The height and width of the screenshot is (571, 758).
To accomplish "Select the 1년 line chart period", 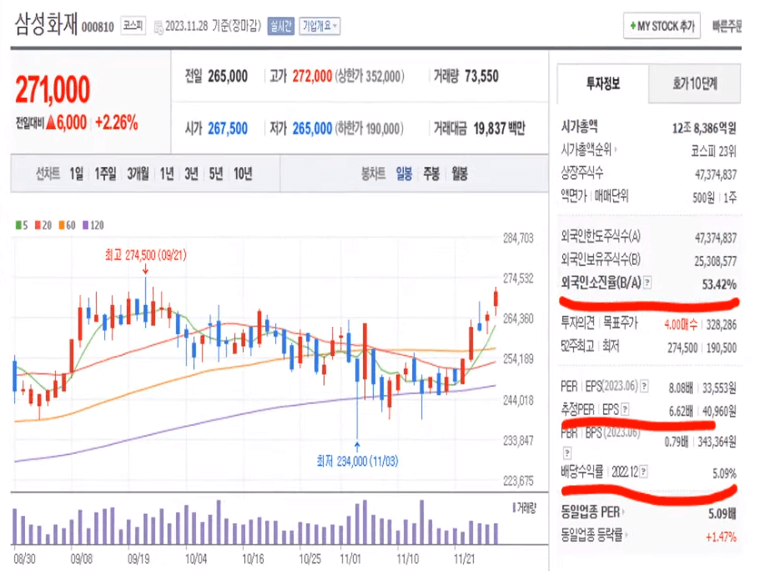I will point(167,173).
